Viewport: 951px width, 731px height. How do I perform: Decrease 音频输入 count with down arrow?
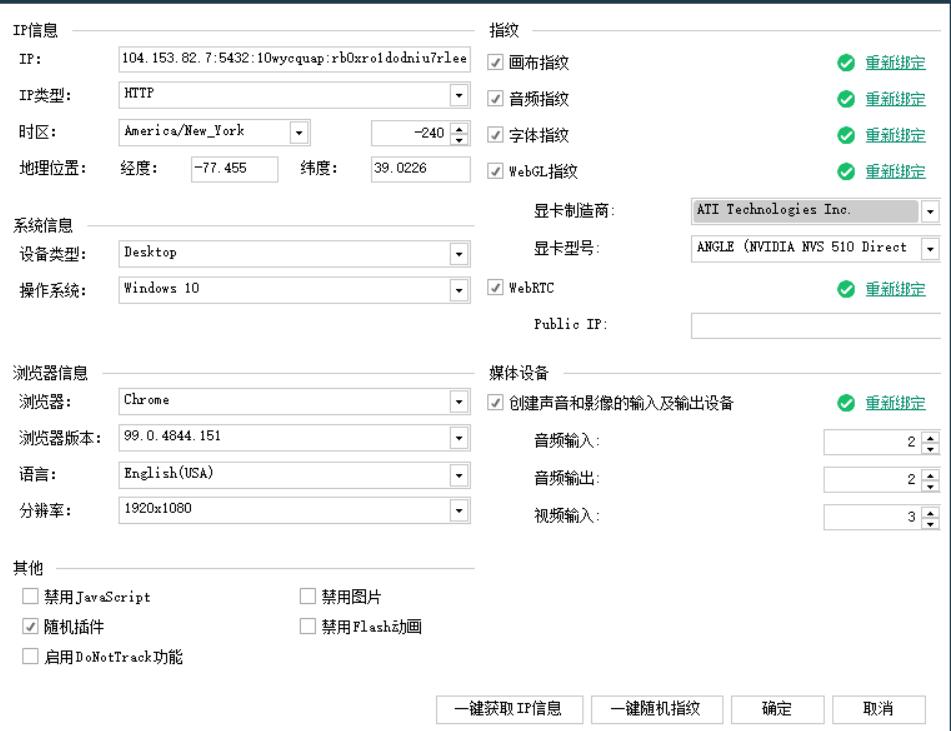point(930,448)
